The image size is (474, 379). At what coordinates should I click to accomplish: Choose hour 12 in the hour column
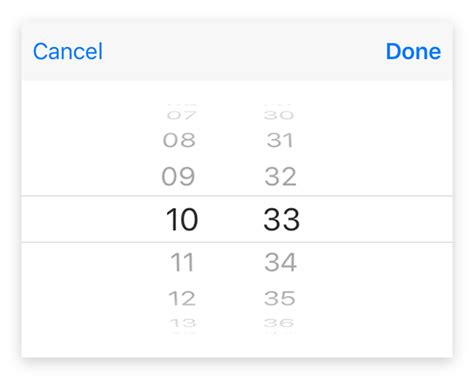coord(182,298)
